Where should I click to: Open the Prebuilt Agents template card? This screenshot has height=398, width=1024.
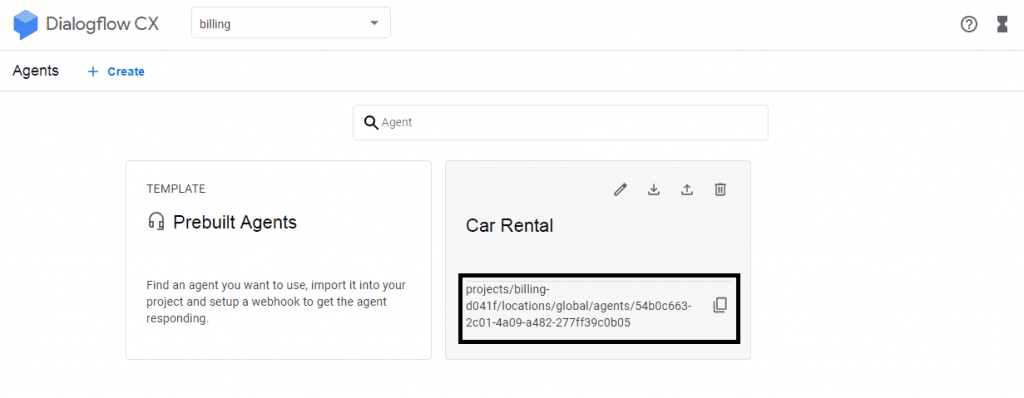[x=279, y=260]
